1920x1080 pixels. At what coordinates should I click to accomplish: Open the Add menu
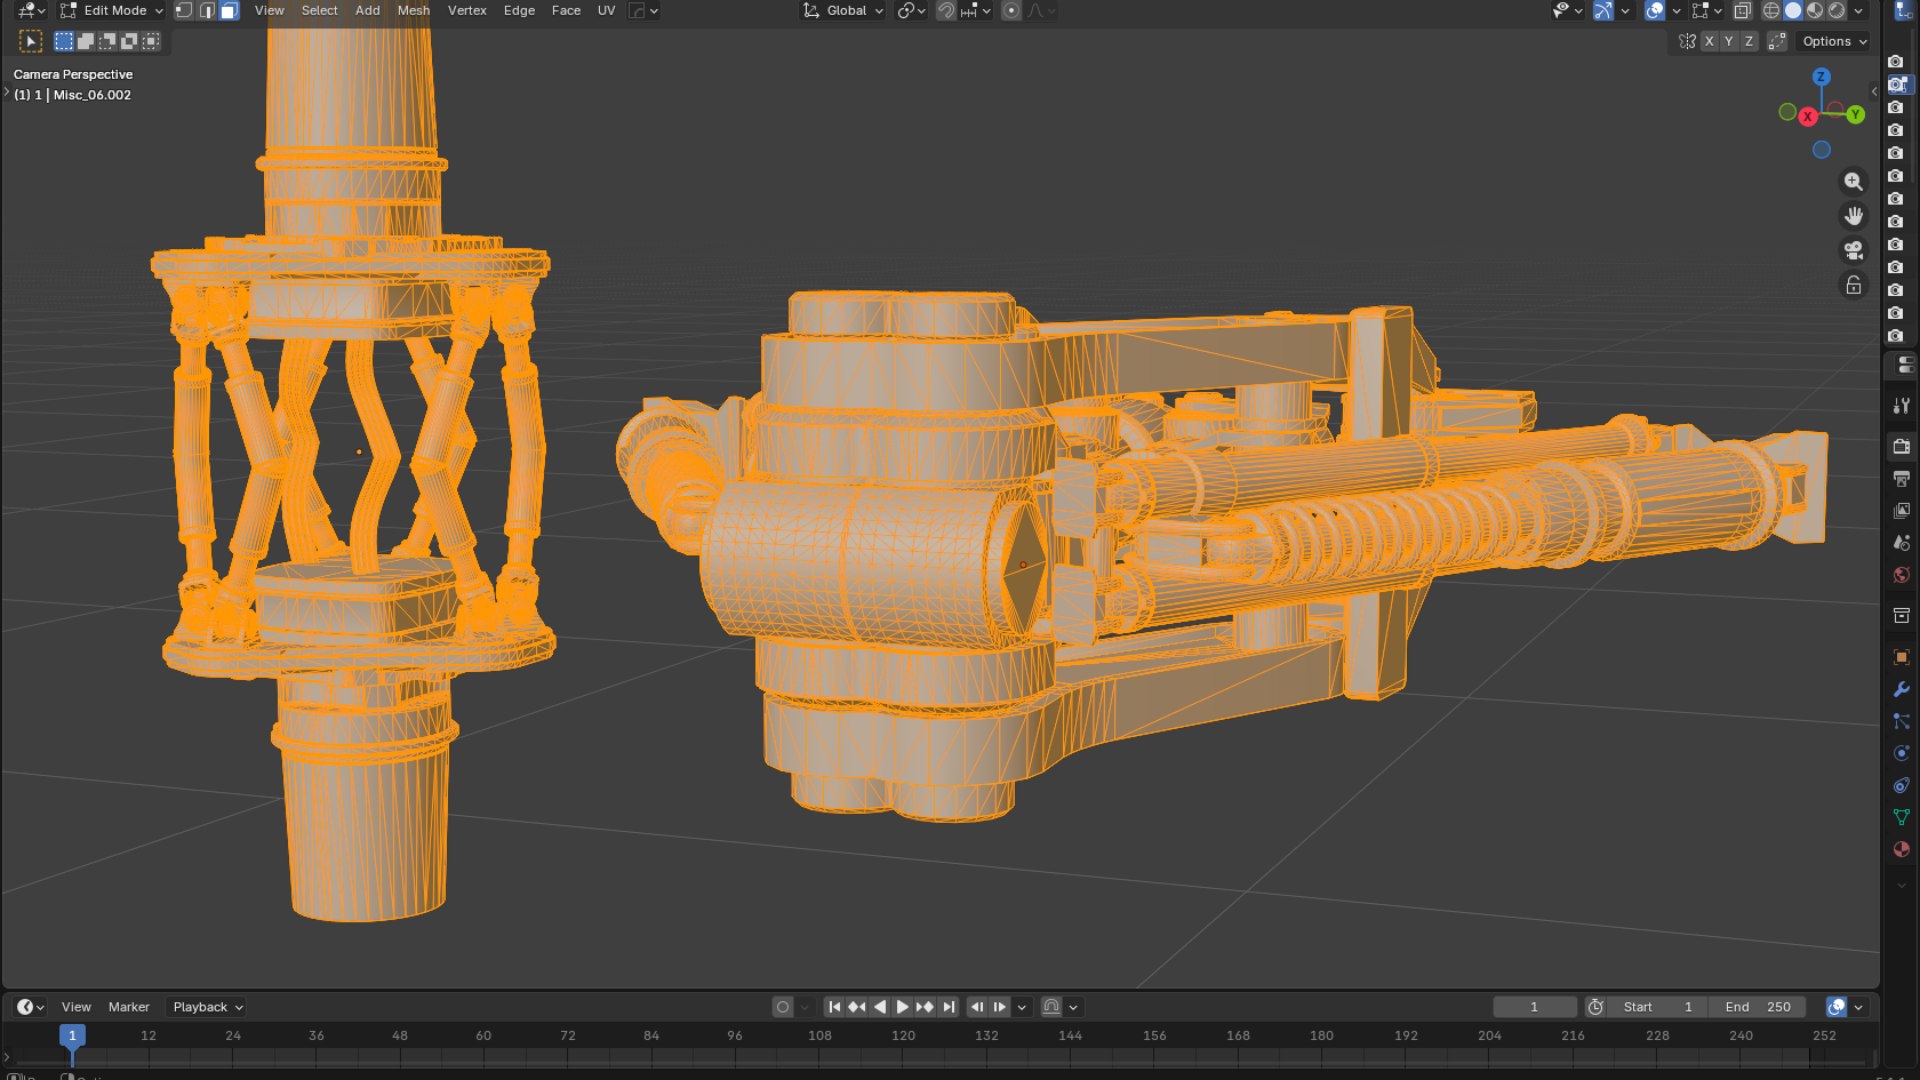(x=367, y=11)
